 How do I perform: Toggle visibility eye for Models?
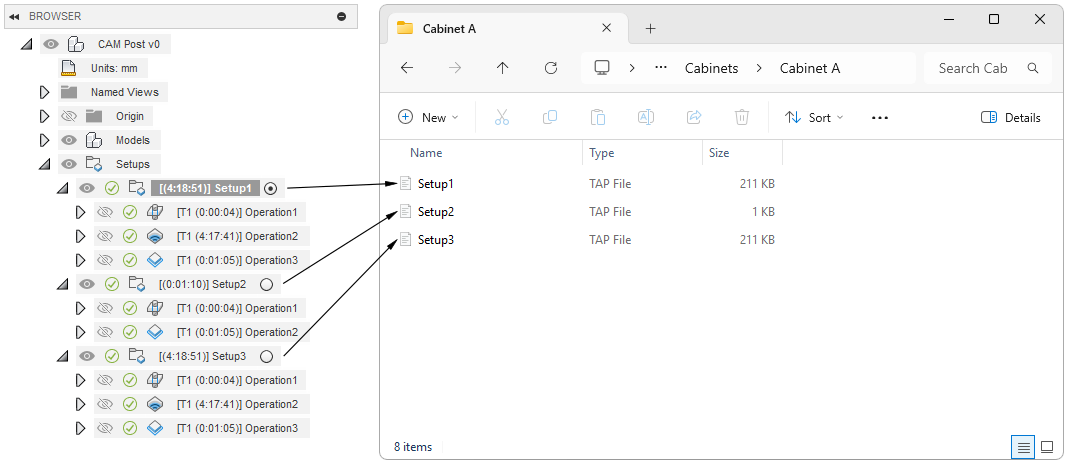(69, 140)
